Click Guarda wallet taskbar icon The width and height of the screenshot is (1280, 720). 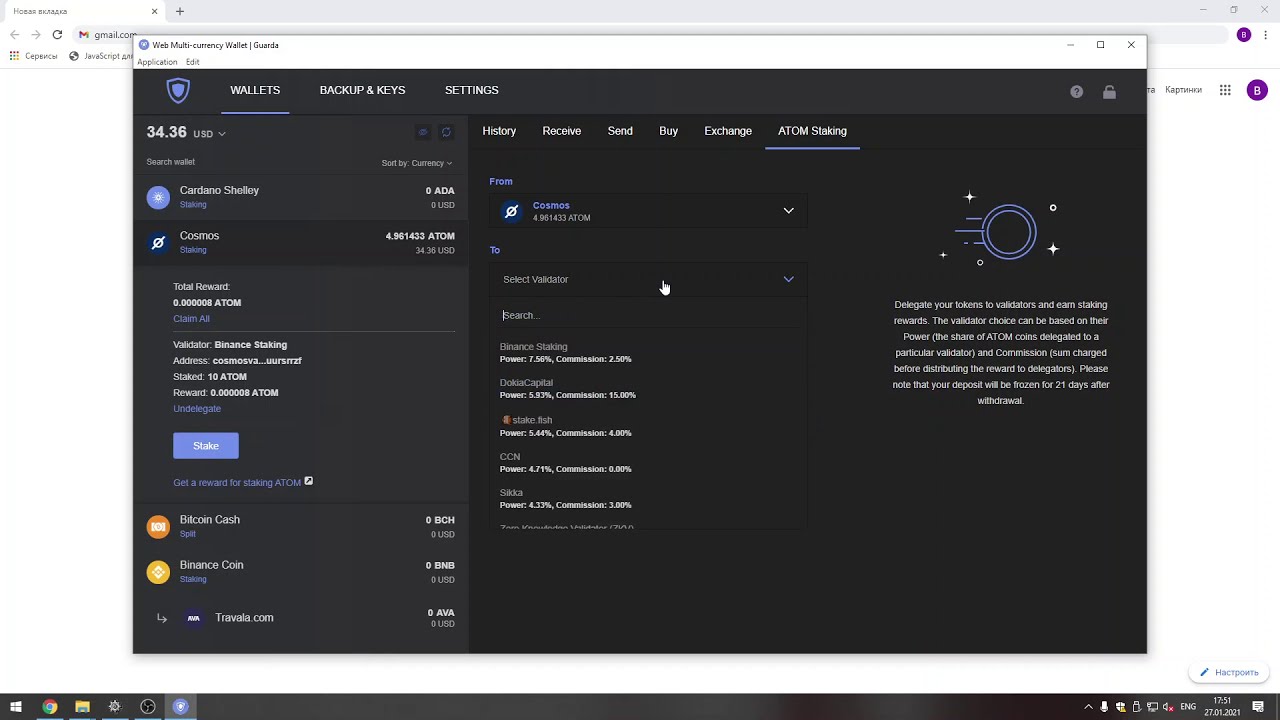tap(181, 707)
